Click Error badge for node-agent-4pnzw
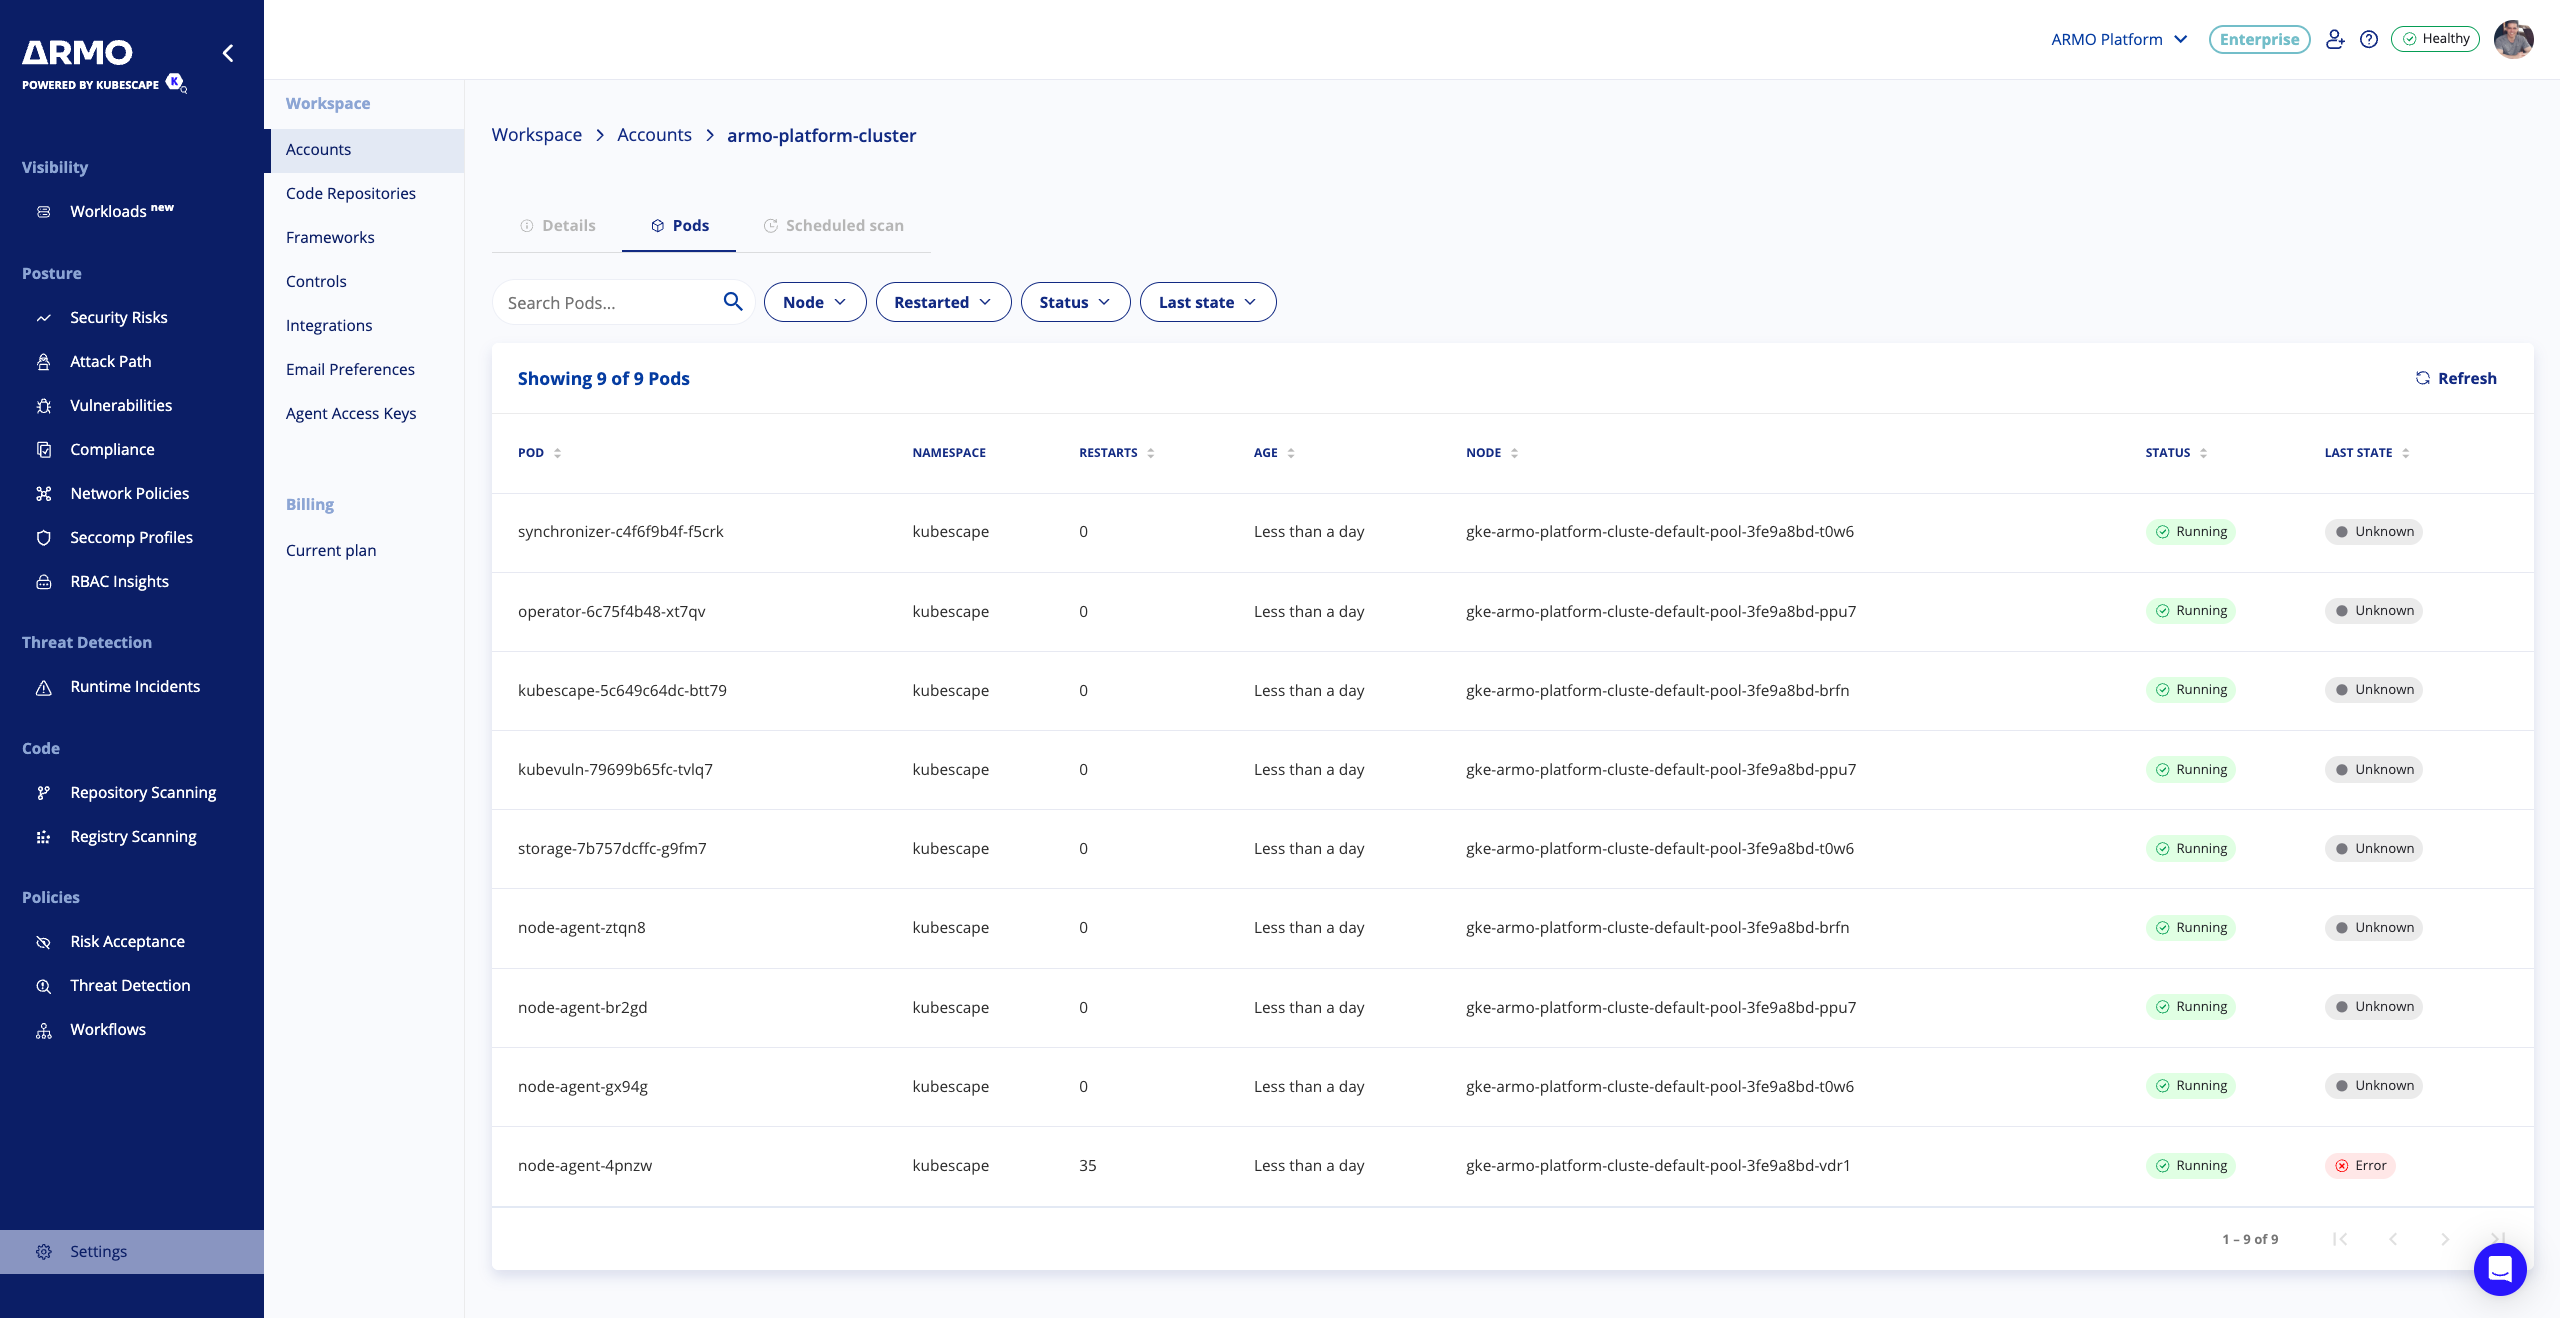Screen dimensions: 2560x1318 [x=2360, y=1166]
